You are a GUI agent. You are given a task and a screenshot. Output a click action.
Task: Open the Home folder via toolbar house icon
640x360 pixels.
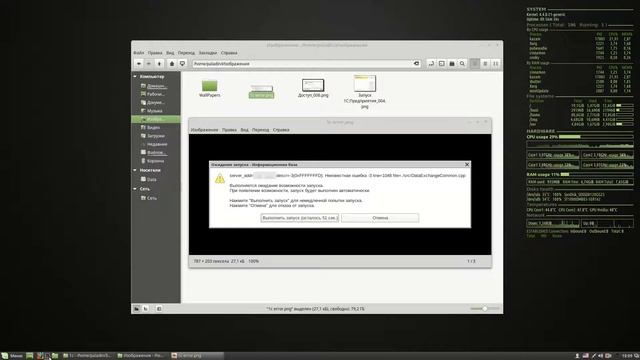pyautogui.click(x=172, y=64)
